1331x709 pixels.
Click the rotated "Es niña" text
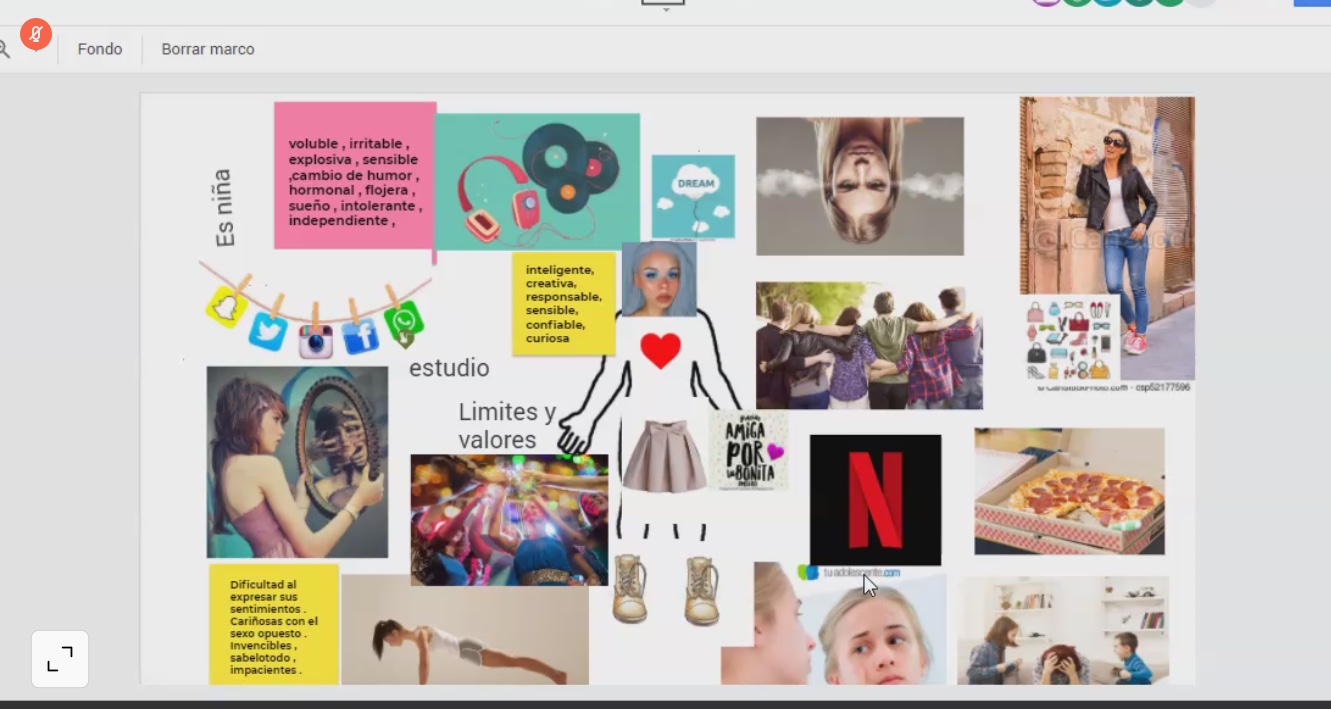coord(224,207)
